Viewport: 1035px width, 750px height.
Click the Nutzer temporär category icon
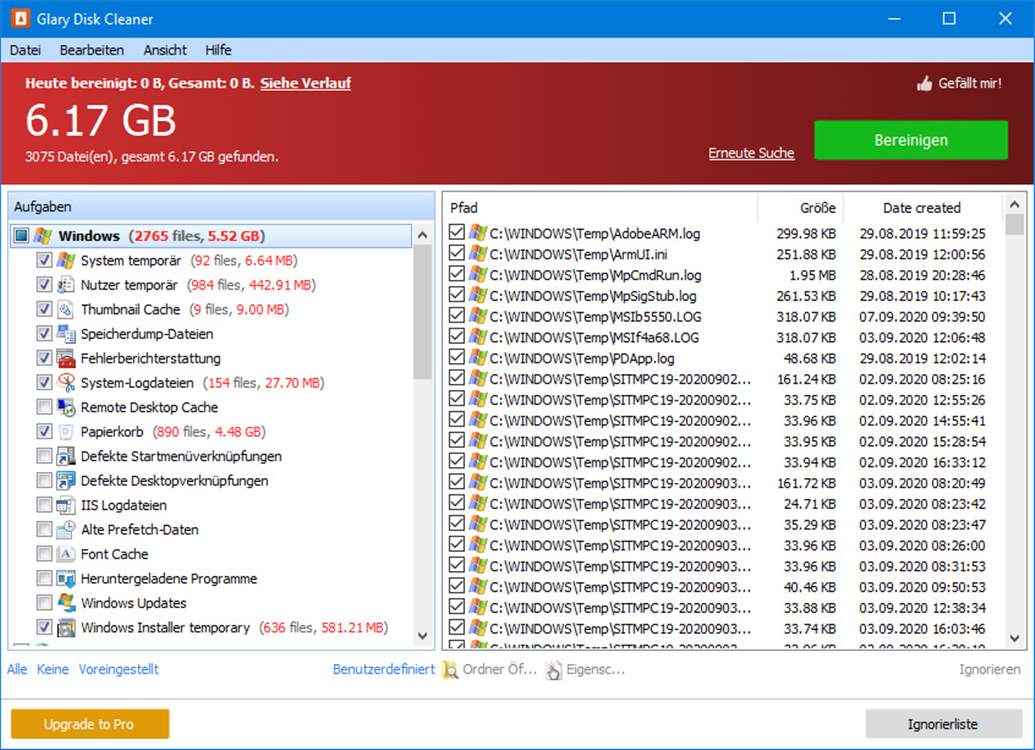pyautogui.click(x=66, y=285)
